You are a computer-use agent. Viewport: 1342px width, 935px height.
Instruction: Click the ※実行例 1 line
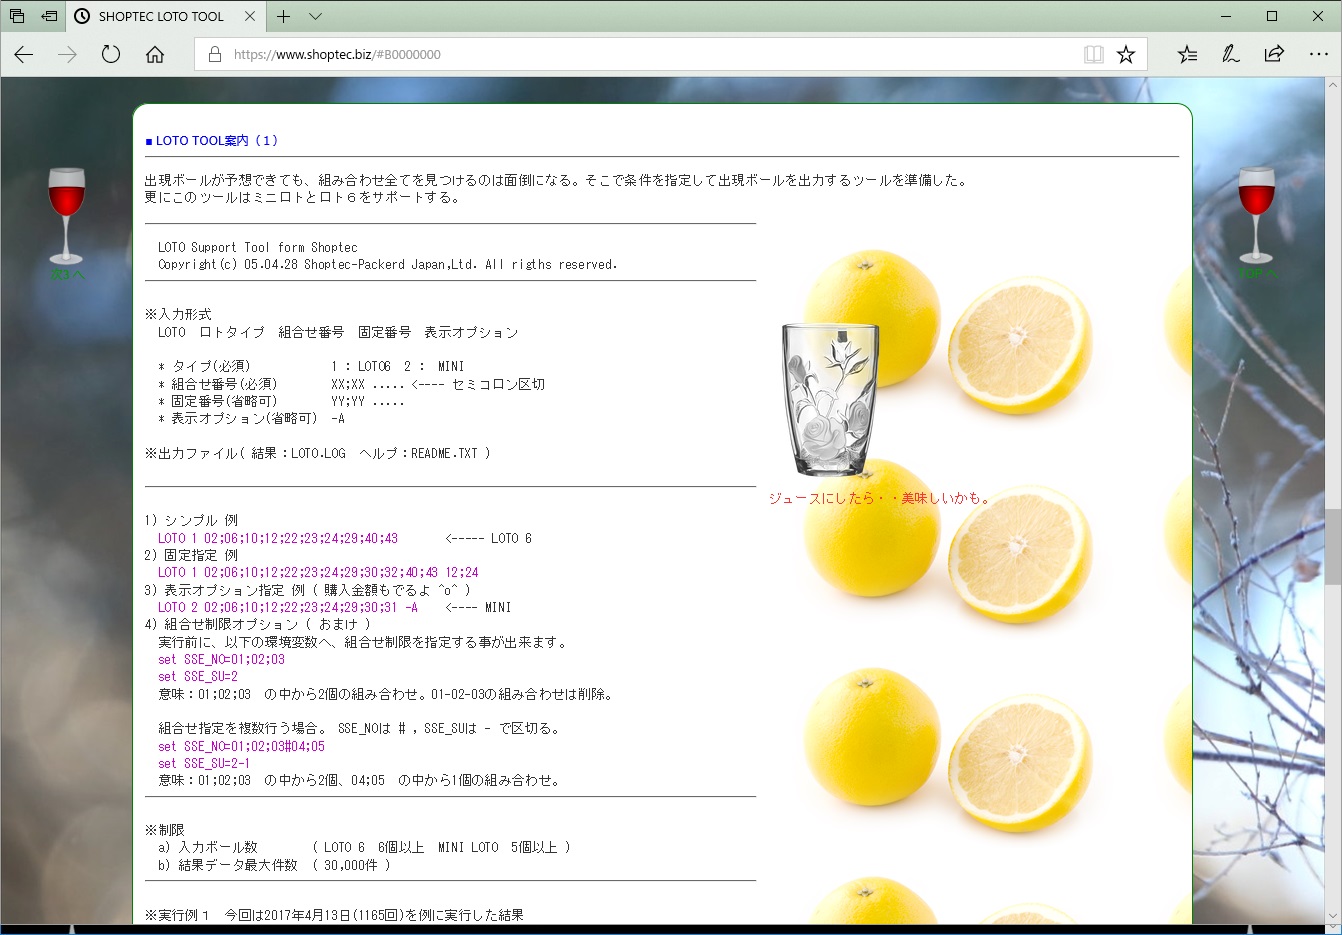click(334, 915)
